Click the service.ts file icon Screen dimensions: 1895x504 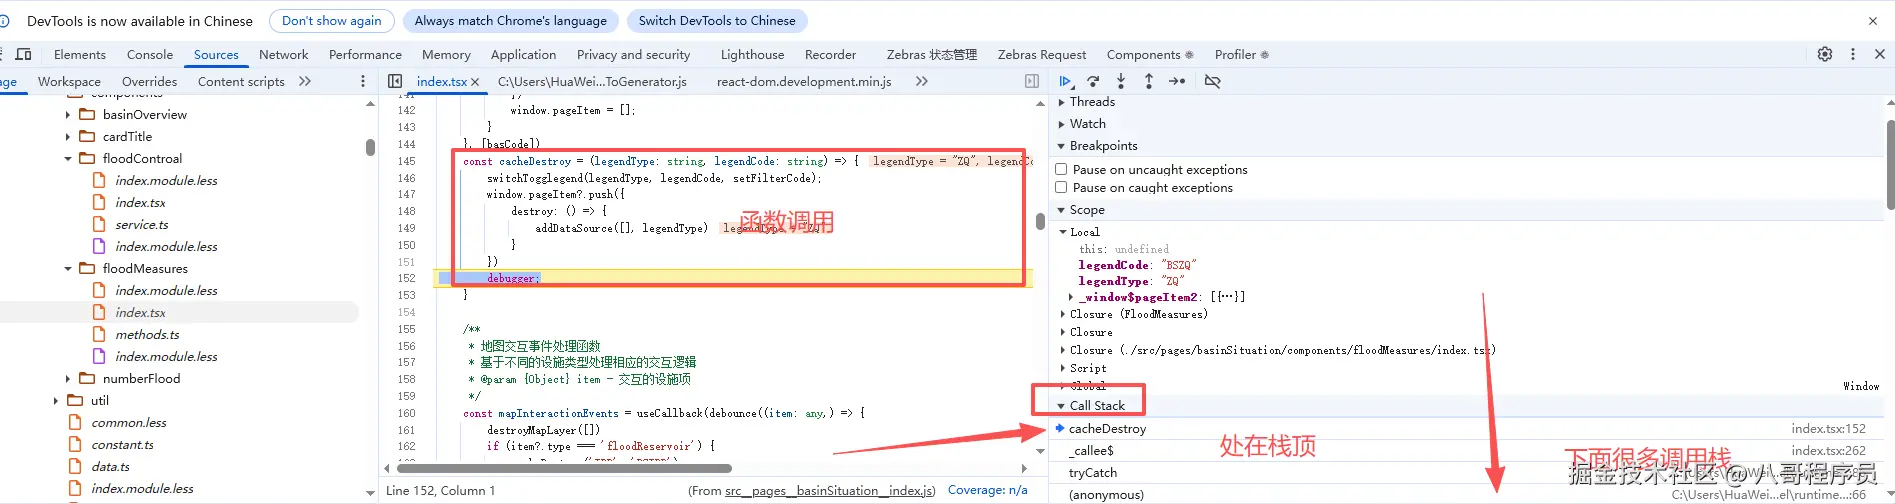[99, 224]
